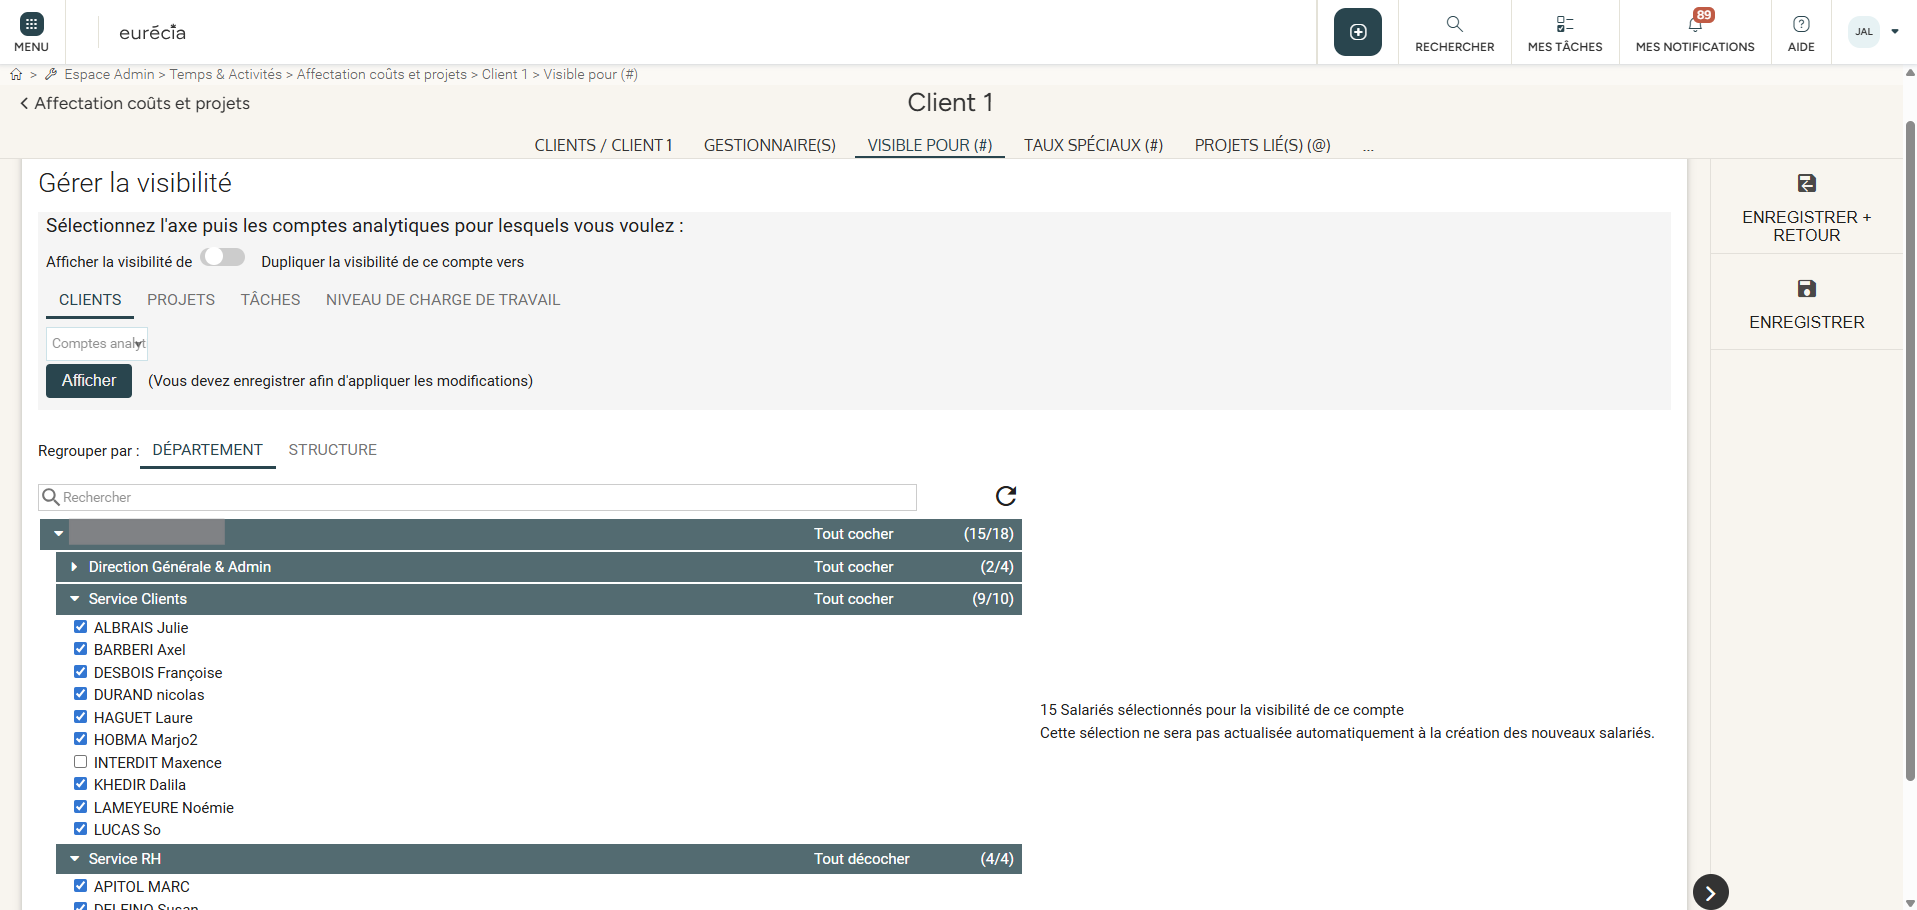Collapse the Service Clients group
The height and width of the screenshot is (910, 1917).
pyautogui.click(x=74, y=599)
